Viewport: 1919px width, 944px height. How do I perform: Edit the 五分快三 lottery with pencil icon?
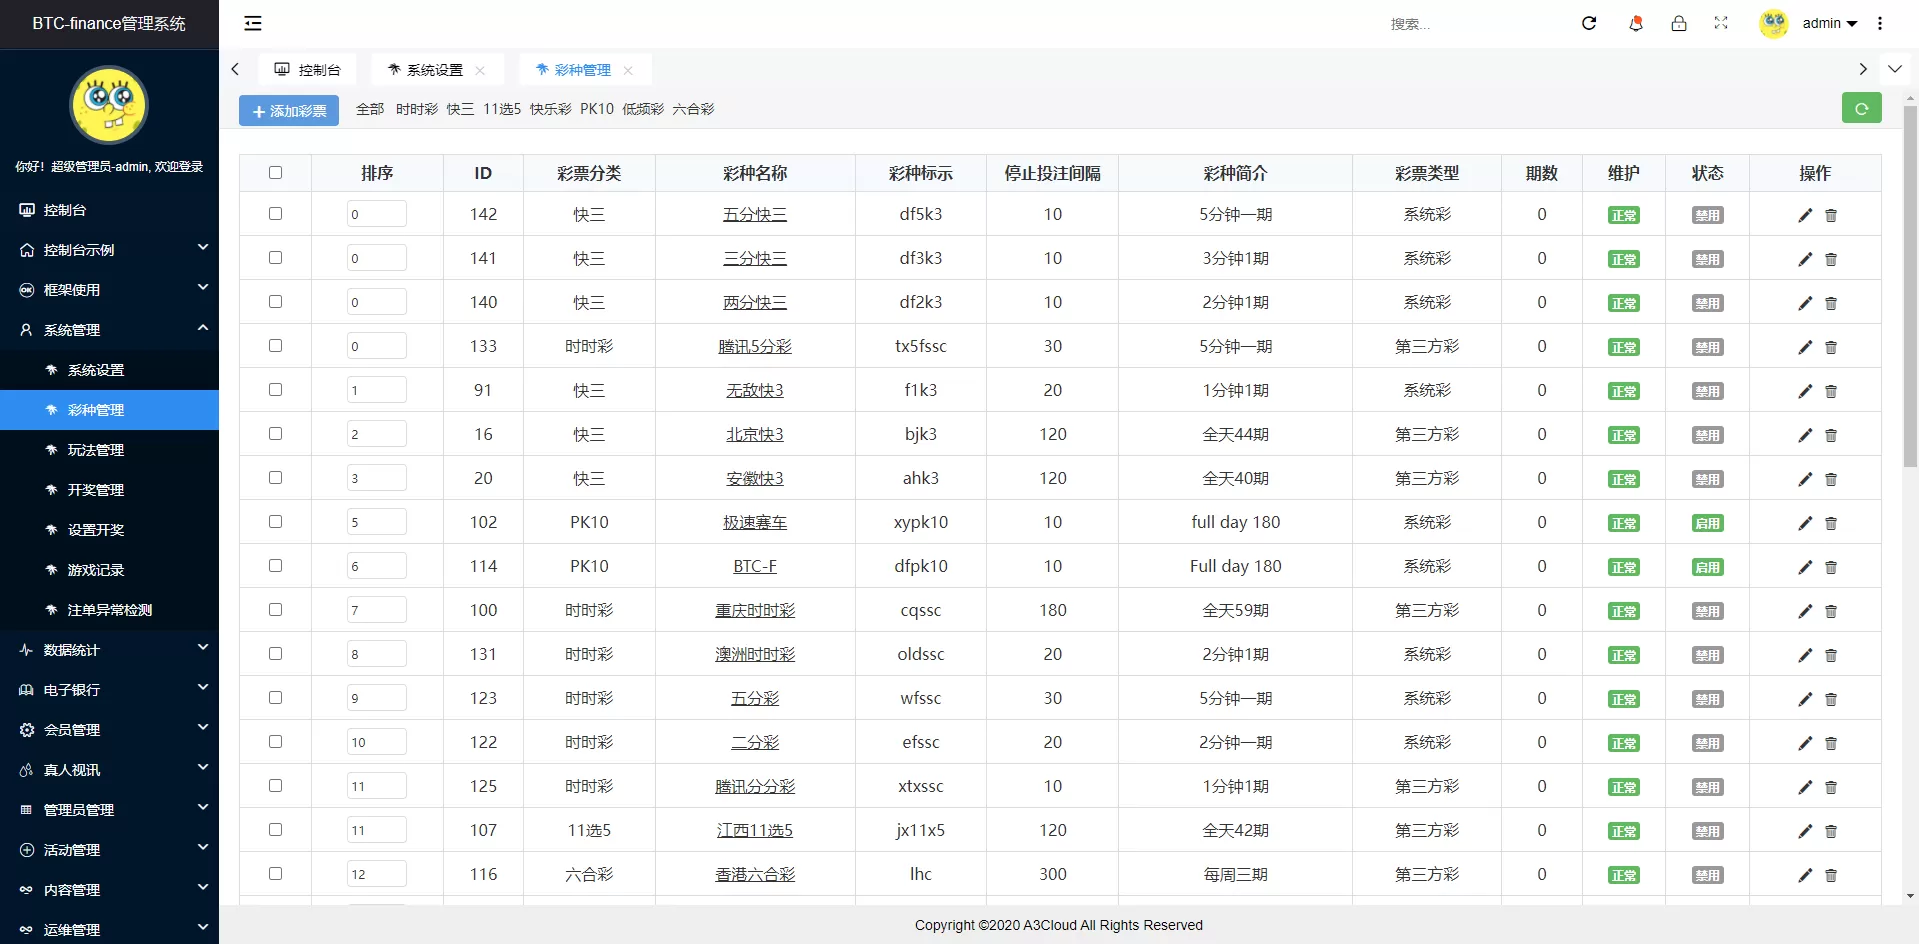(x=1805, y=214)
